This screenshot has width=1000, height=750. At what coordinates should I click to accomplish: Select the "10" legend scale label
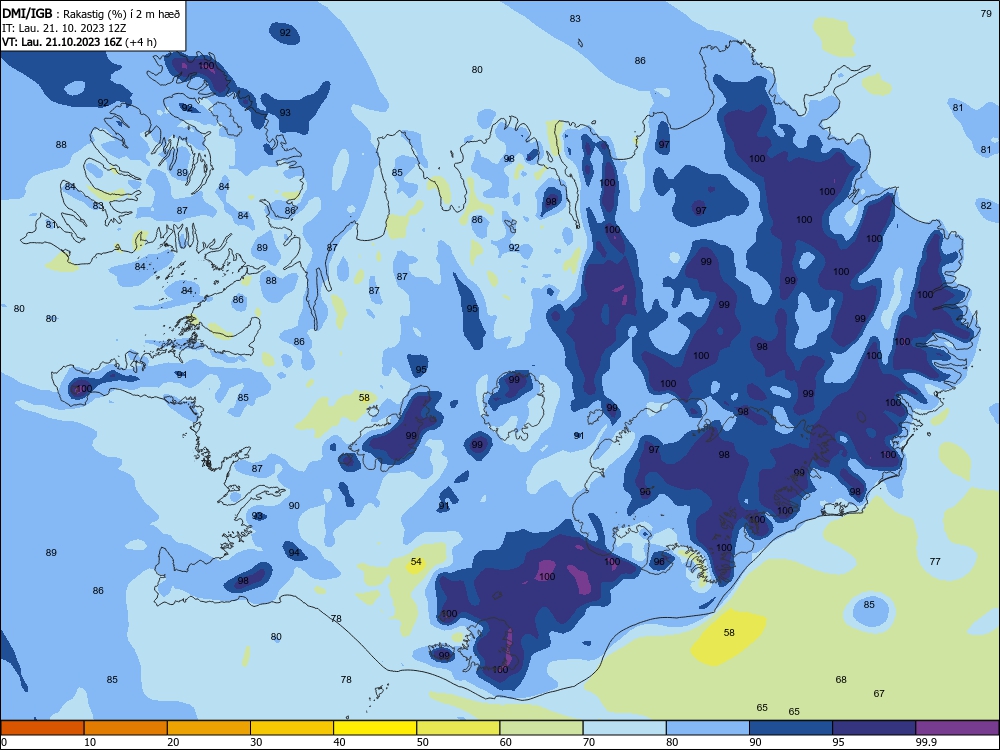click(x=90, y=742)
